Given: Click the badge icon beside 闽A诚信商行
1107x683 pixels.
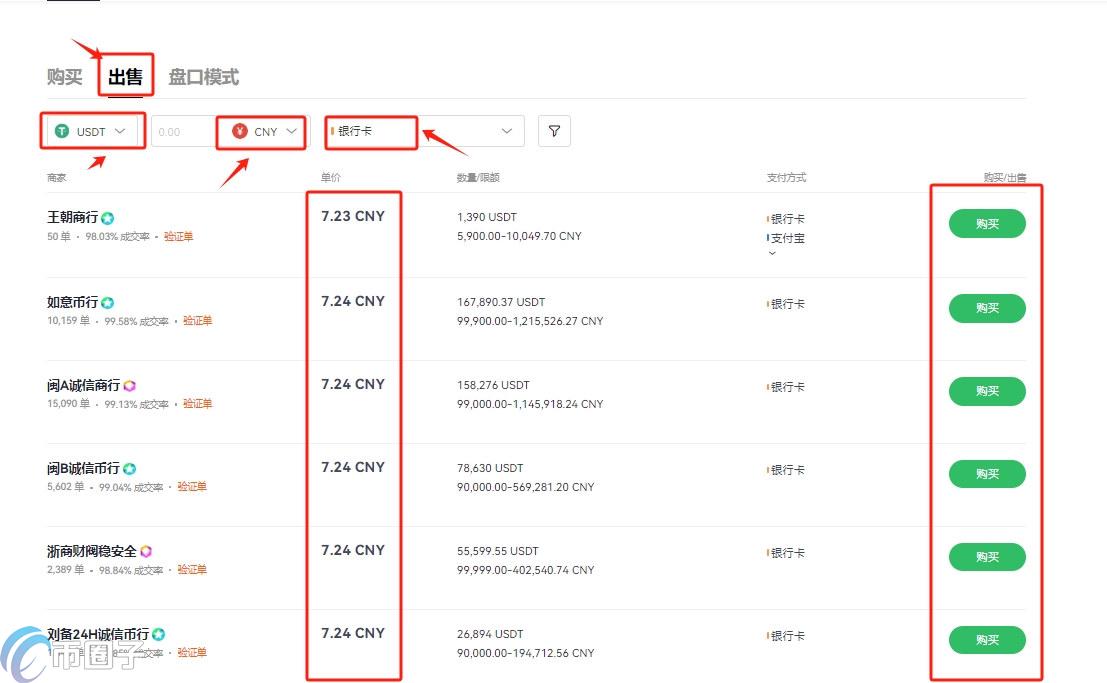Looking at the screenshot, I should pos(129,386).
